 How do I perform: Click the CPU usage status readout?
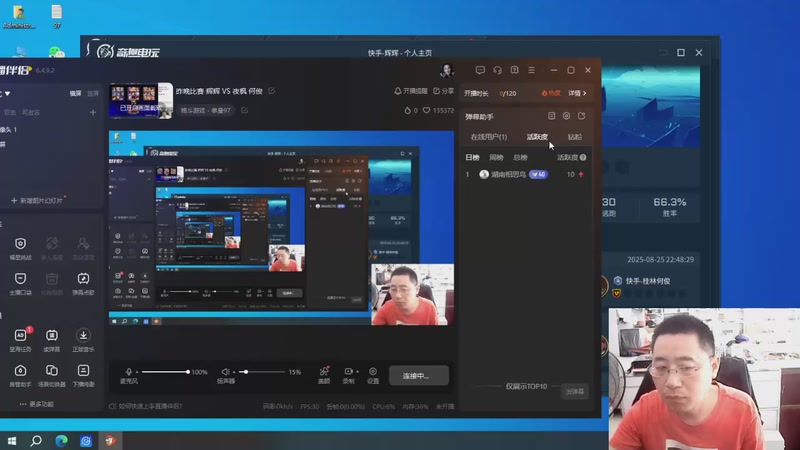coord(384,407)
